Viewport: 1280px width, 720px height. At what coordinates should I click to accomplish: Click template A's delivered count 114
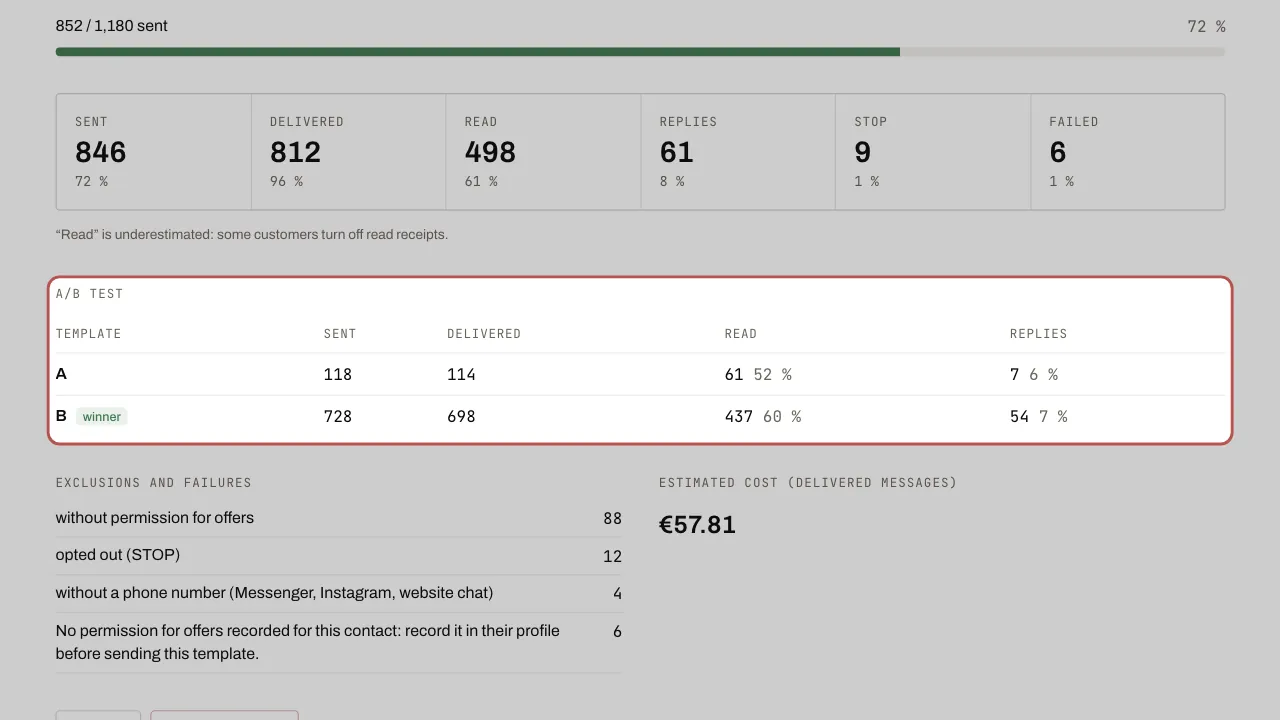click(x=461, y=375)
